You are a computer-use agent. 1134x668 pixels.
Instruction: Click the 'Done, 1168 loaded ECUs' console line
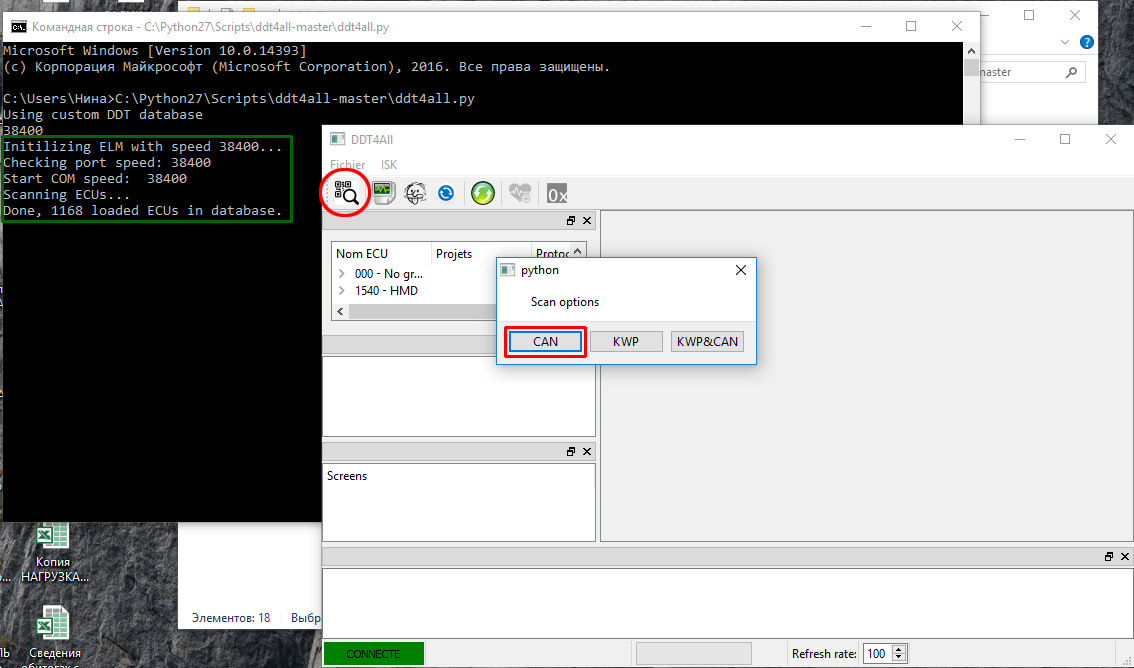coord(142,210)
